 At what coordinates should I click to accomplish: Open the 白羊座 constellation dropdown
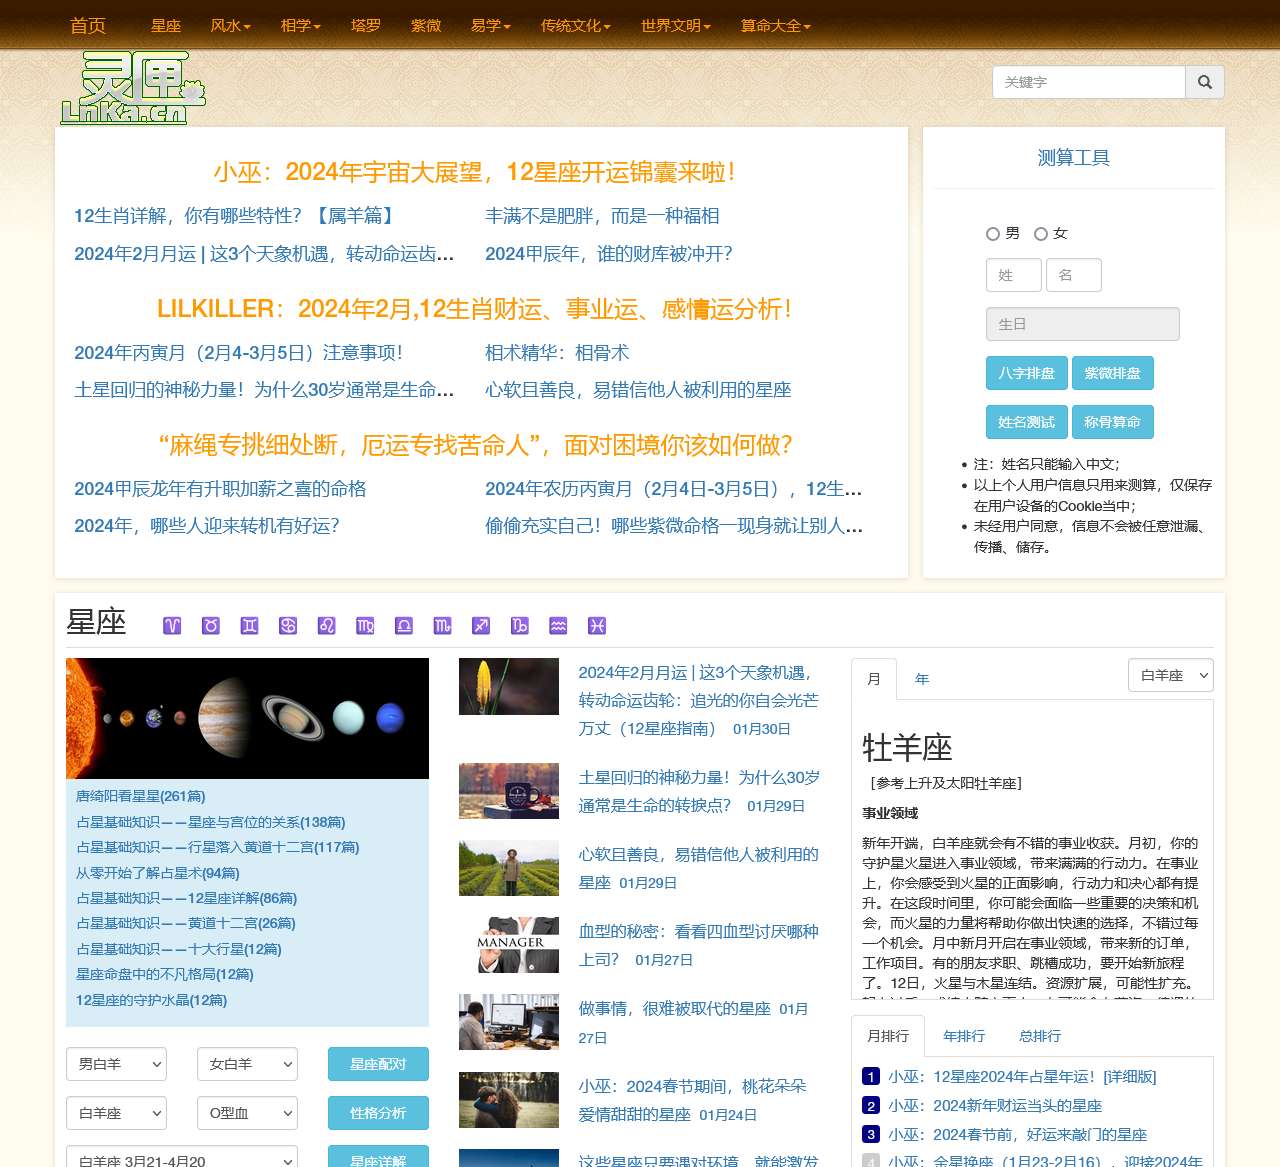1170,675
